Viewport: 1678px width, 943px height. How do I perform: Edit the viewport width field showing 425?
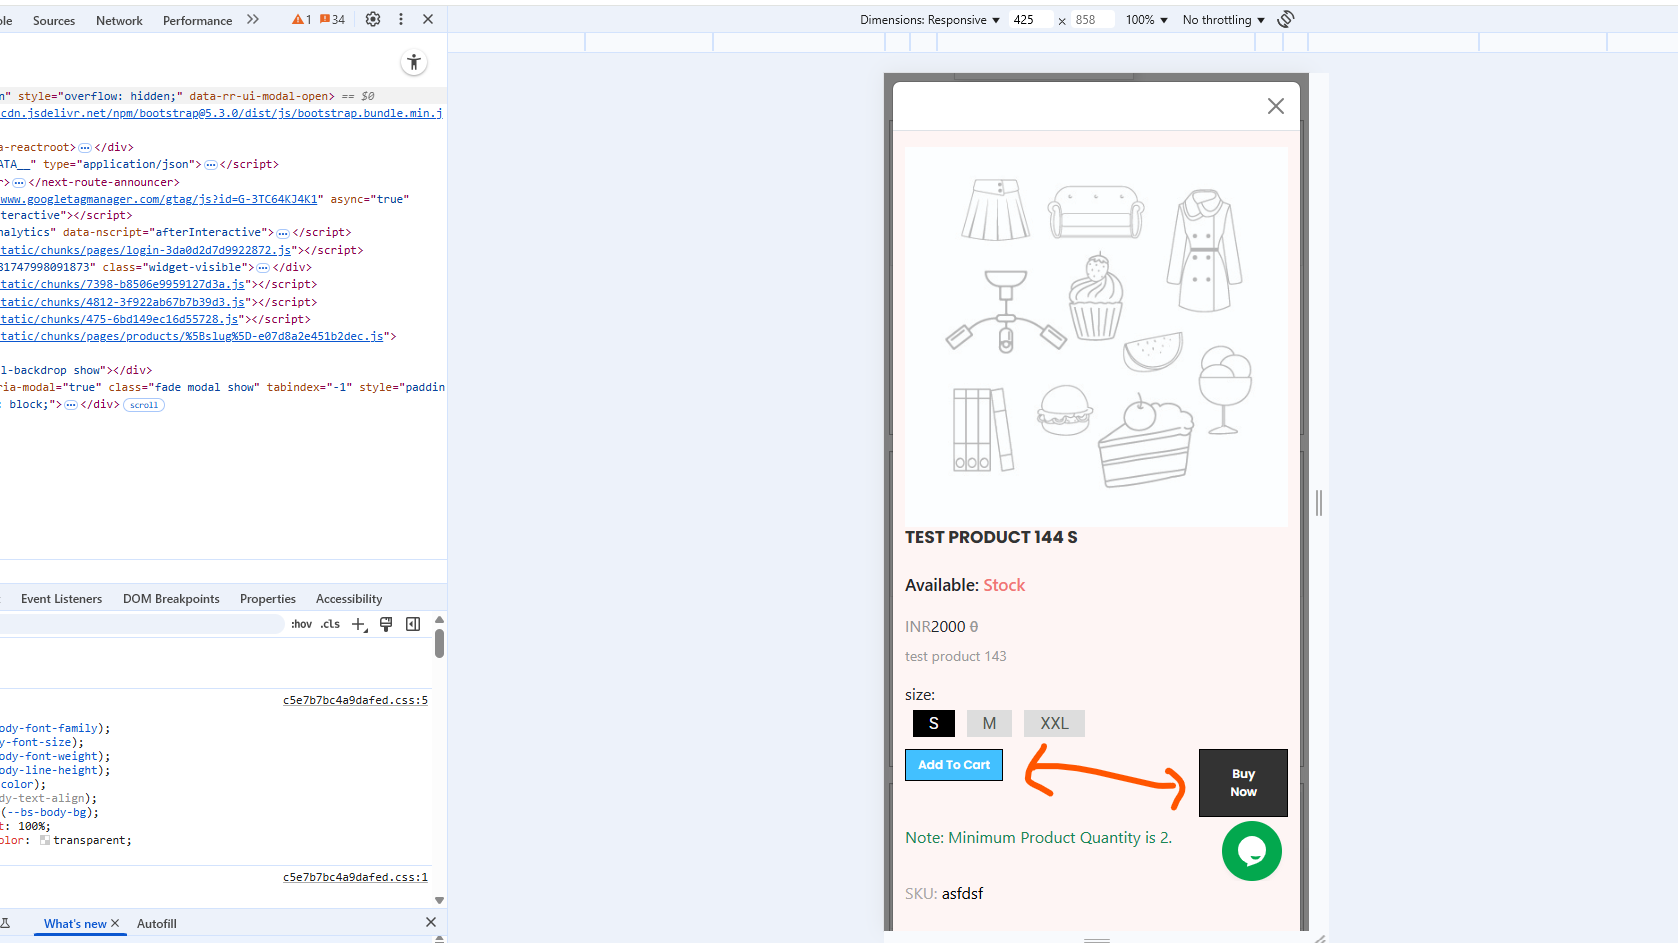pyautogui.click(x=1031, y=20)
